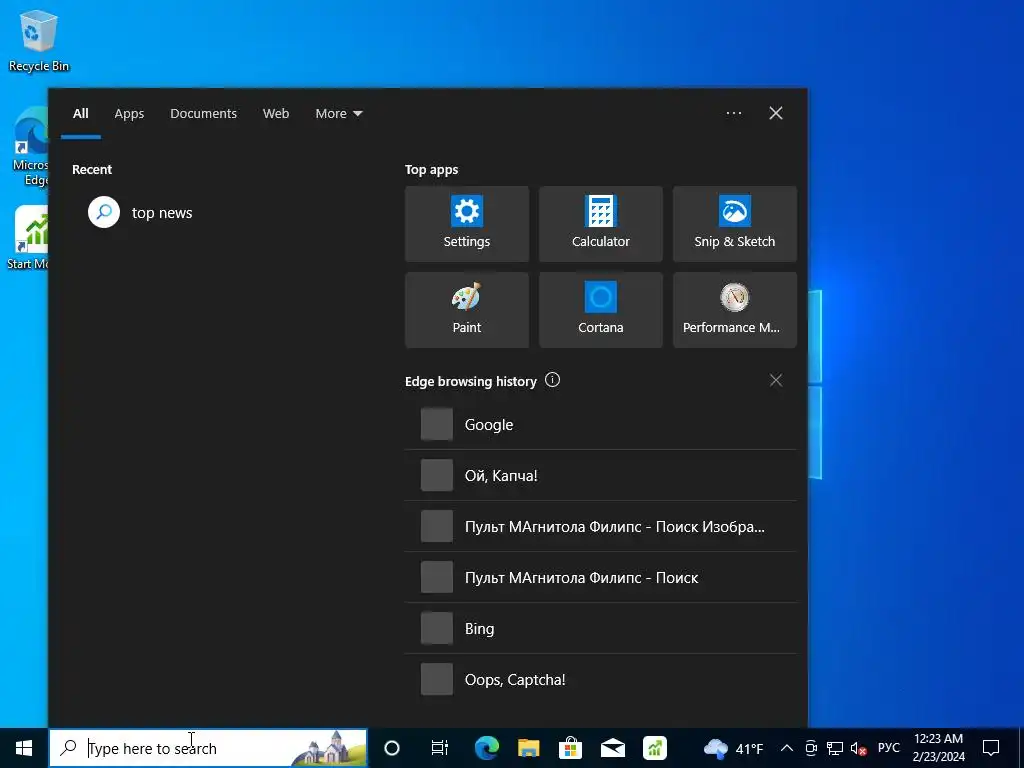Open the Action Center notifications icon
The image size is (1024, 768).
point(991,748)
